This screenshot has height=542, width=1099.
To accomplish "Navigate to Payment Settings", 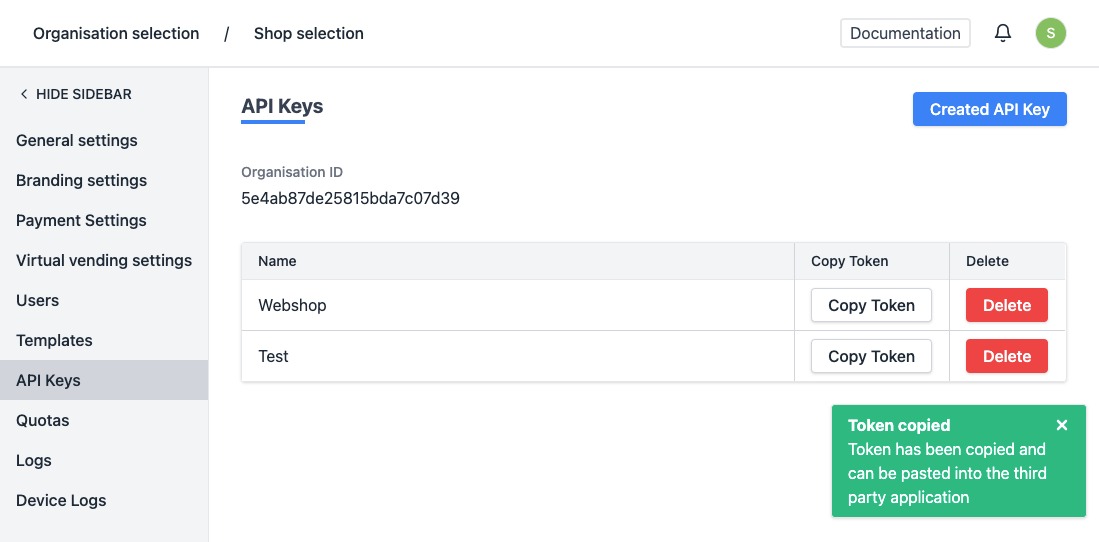I will coord(81,220).
